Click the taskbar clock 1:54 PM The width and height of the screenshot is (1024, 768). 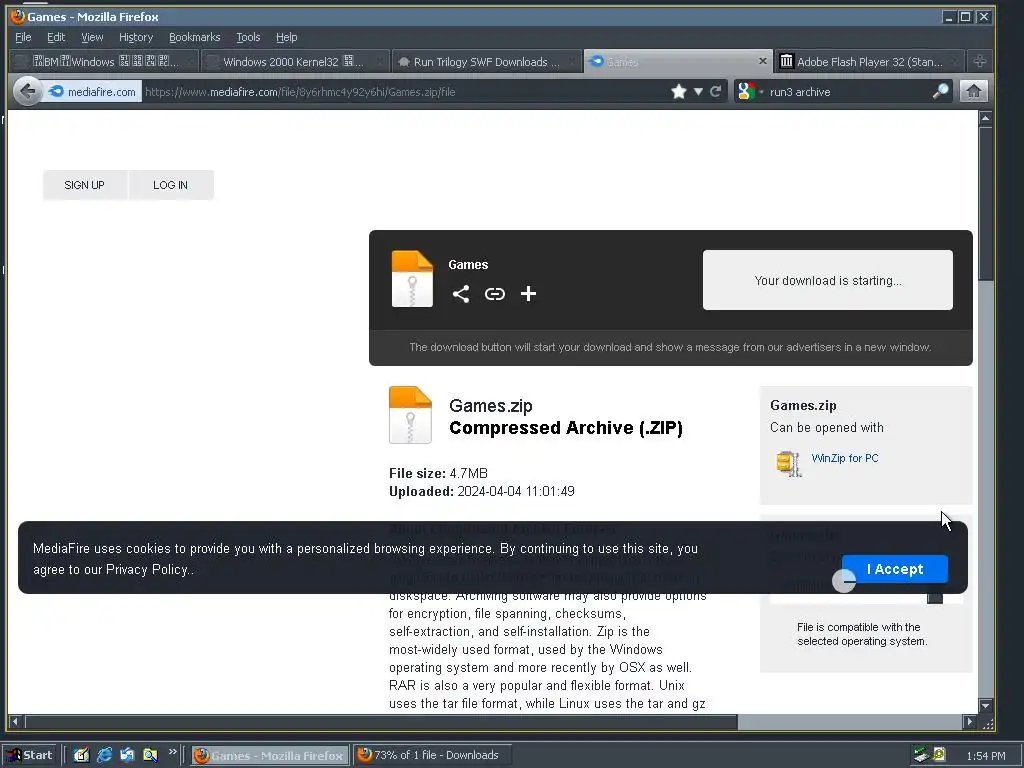tap(985, 756)
